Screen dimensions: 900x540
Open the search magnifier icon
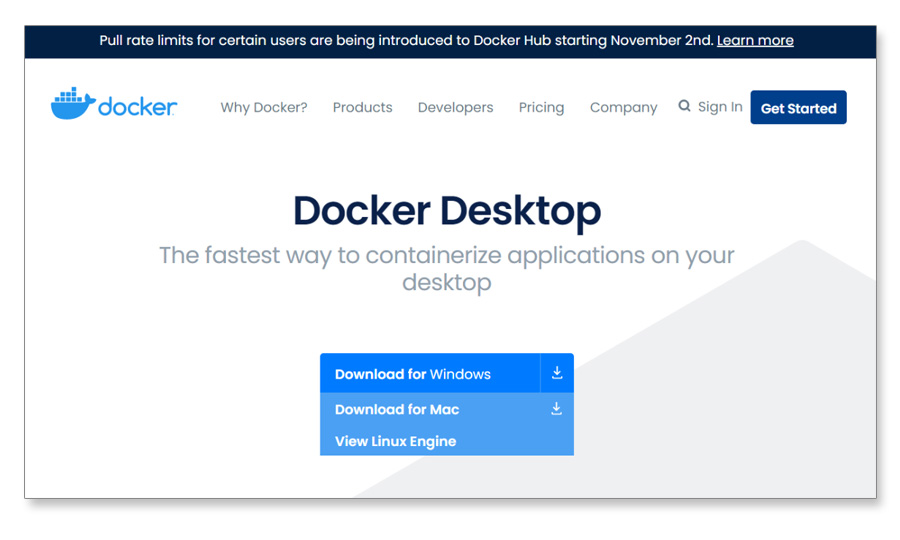684,106
